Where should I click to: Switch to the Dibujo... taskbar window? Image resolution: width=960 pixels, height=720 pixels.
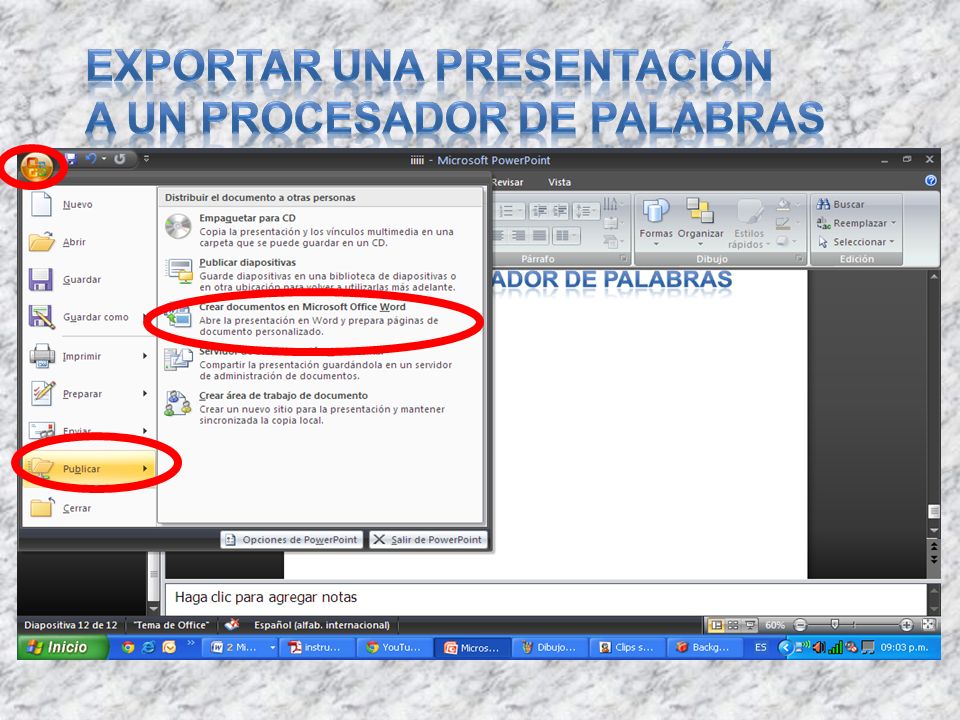(549, 647)
